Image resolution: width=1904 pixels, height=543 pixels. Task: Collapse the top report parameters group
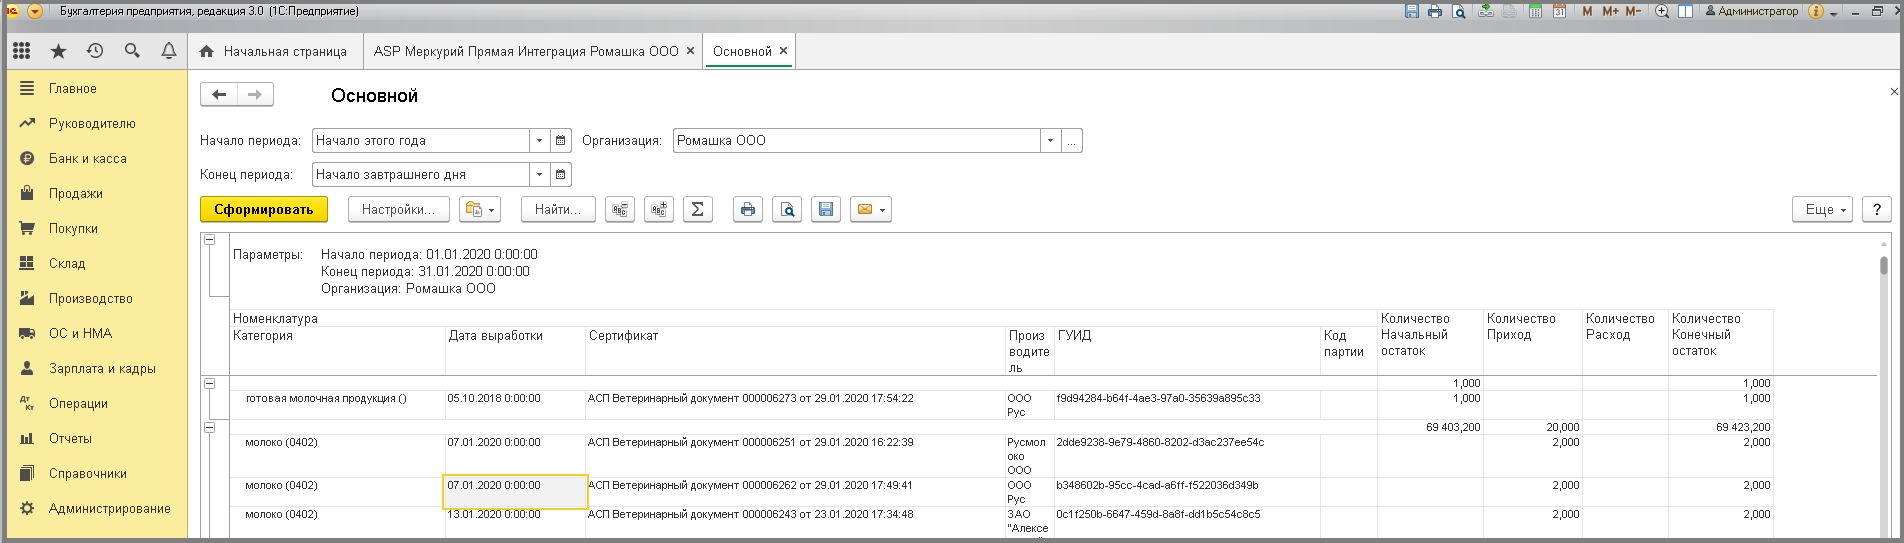click(x=209, y=240)
